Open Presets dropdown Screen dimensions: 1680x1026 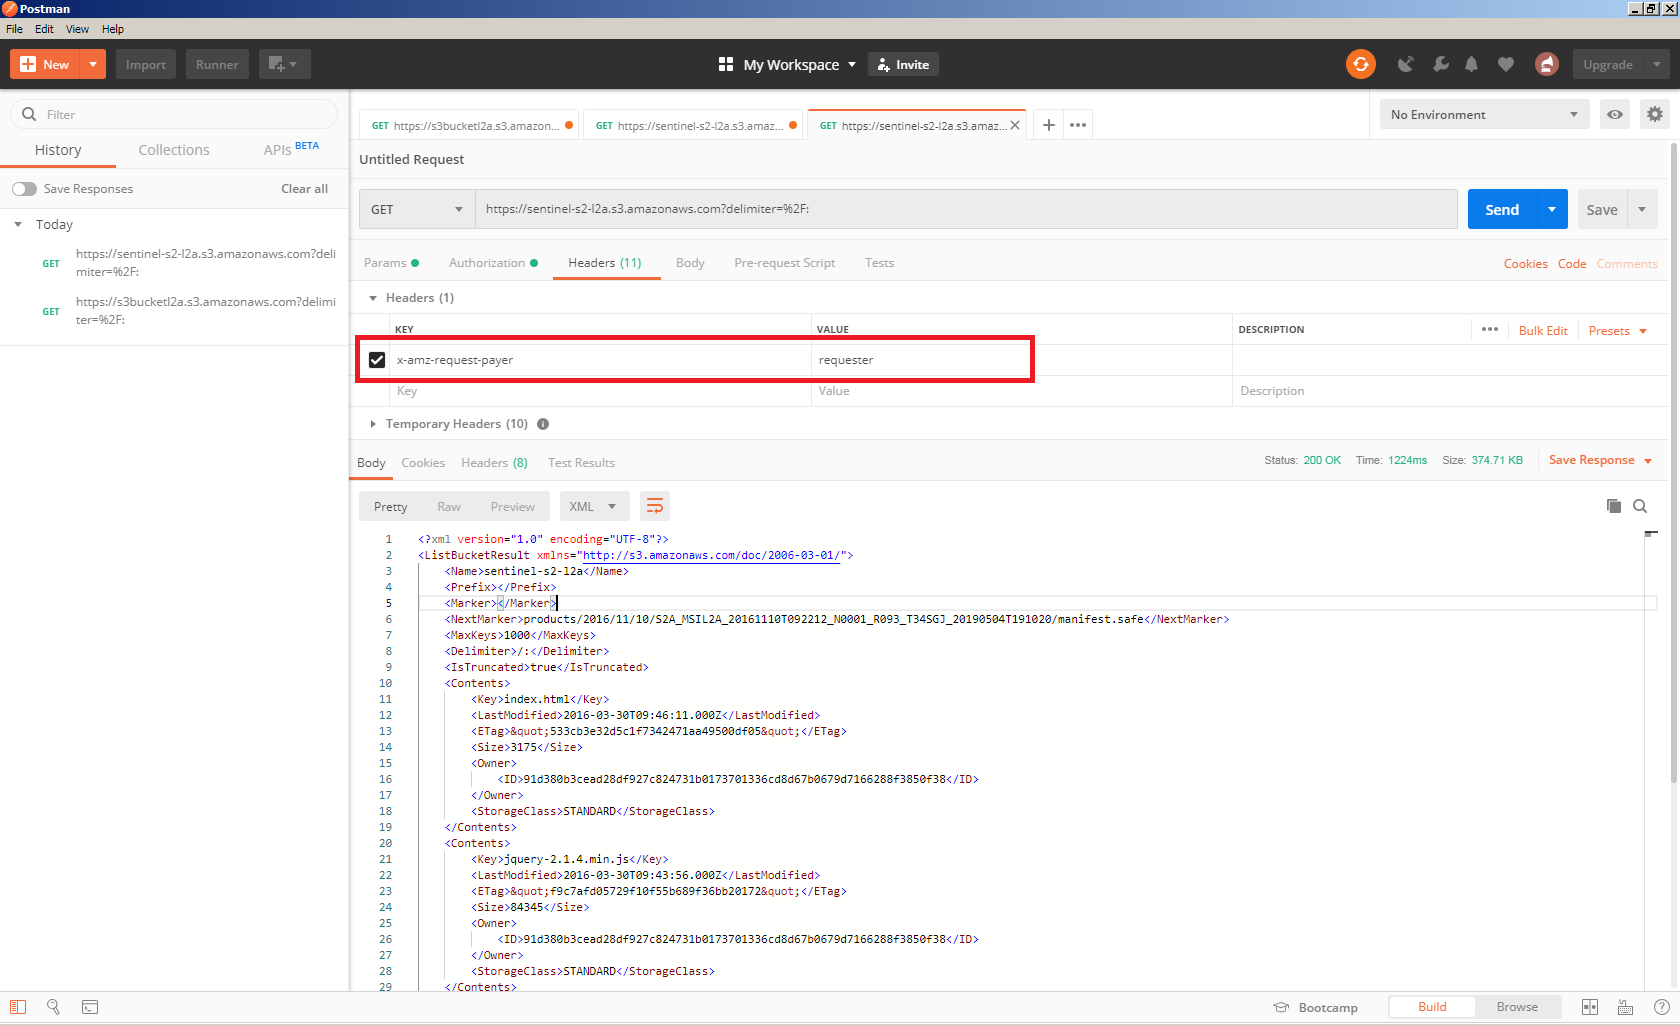pyautogui.click(x=1618, y=331)
